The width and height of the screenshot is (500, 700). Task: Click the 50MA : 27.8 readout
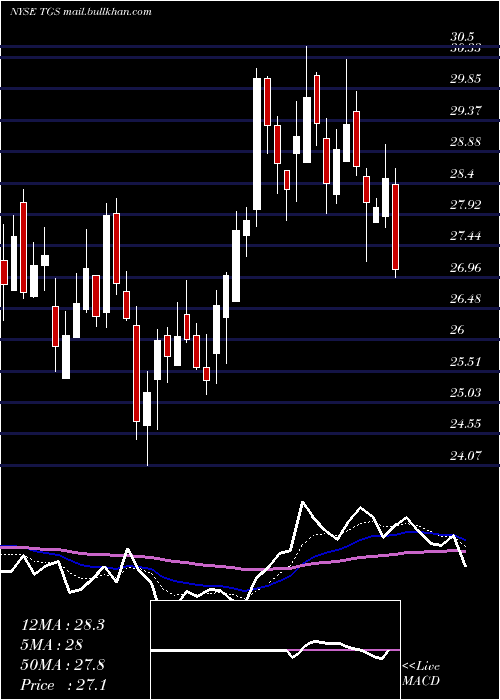62,665
